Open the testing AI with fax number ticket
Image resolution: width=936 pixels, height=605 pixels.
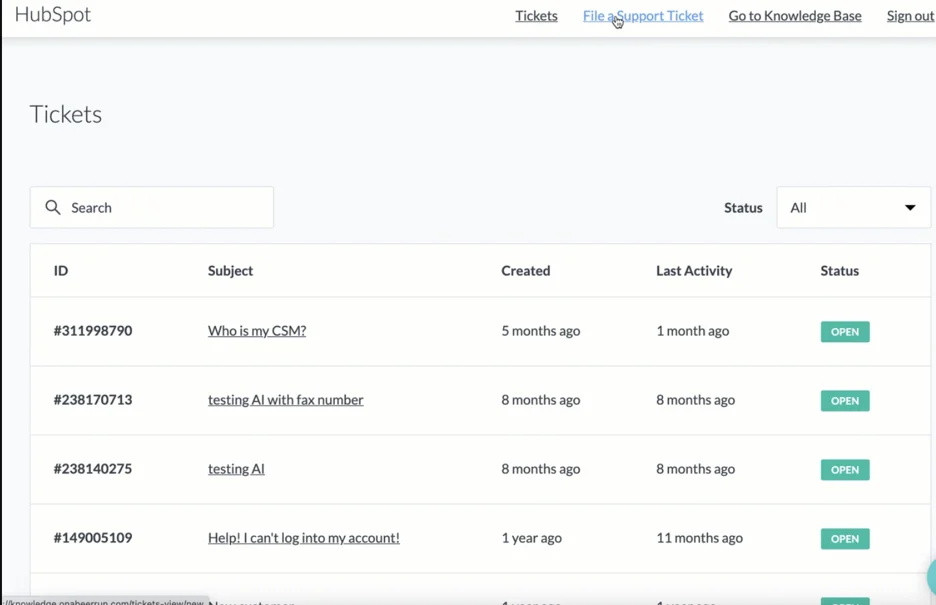click(x=285, y=399)
